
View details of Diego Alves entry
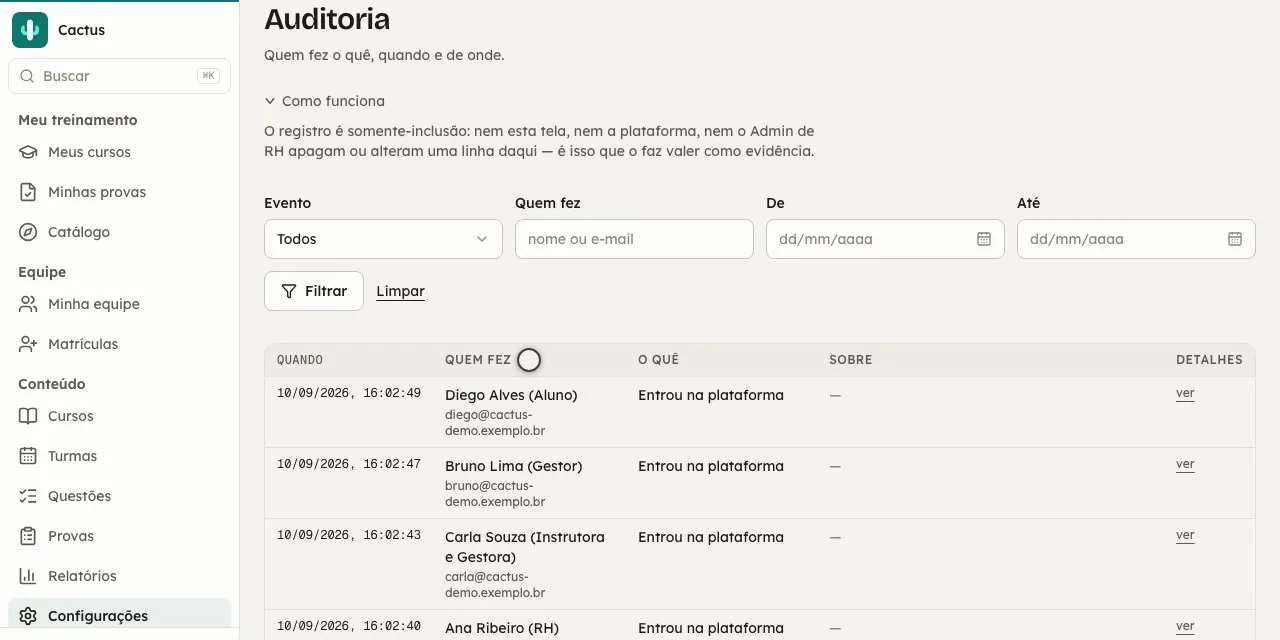[x=1185, y=393]
